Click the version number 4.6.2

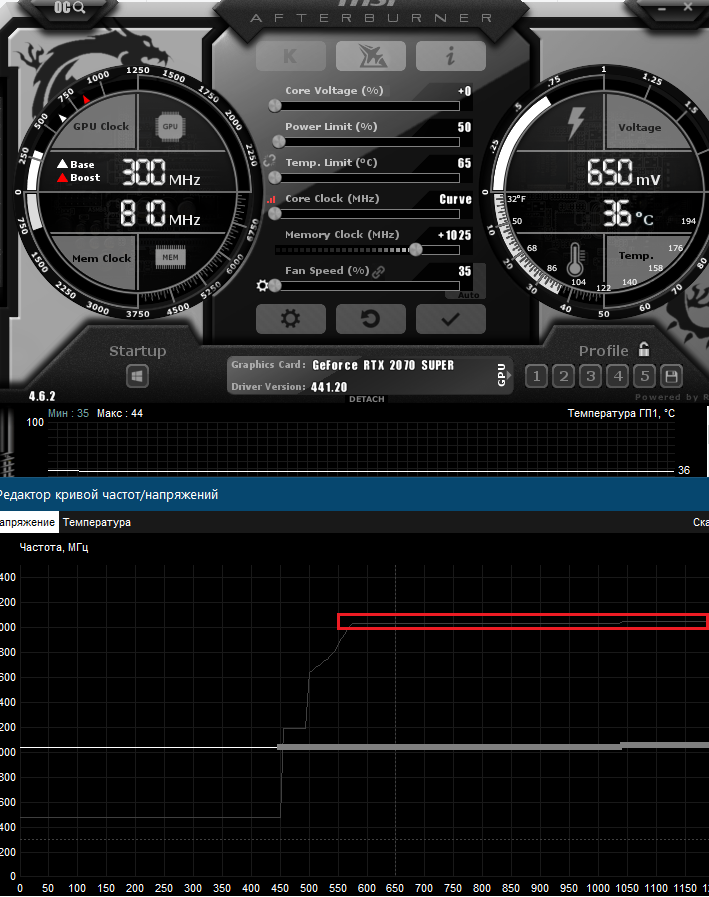42,396
